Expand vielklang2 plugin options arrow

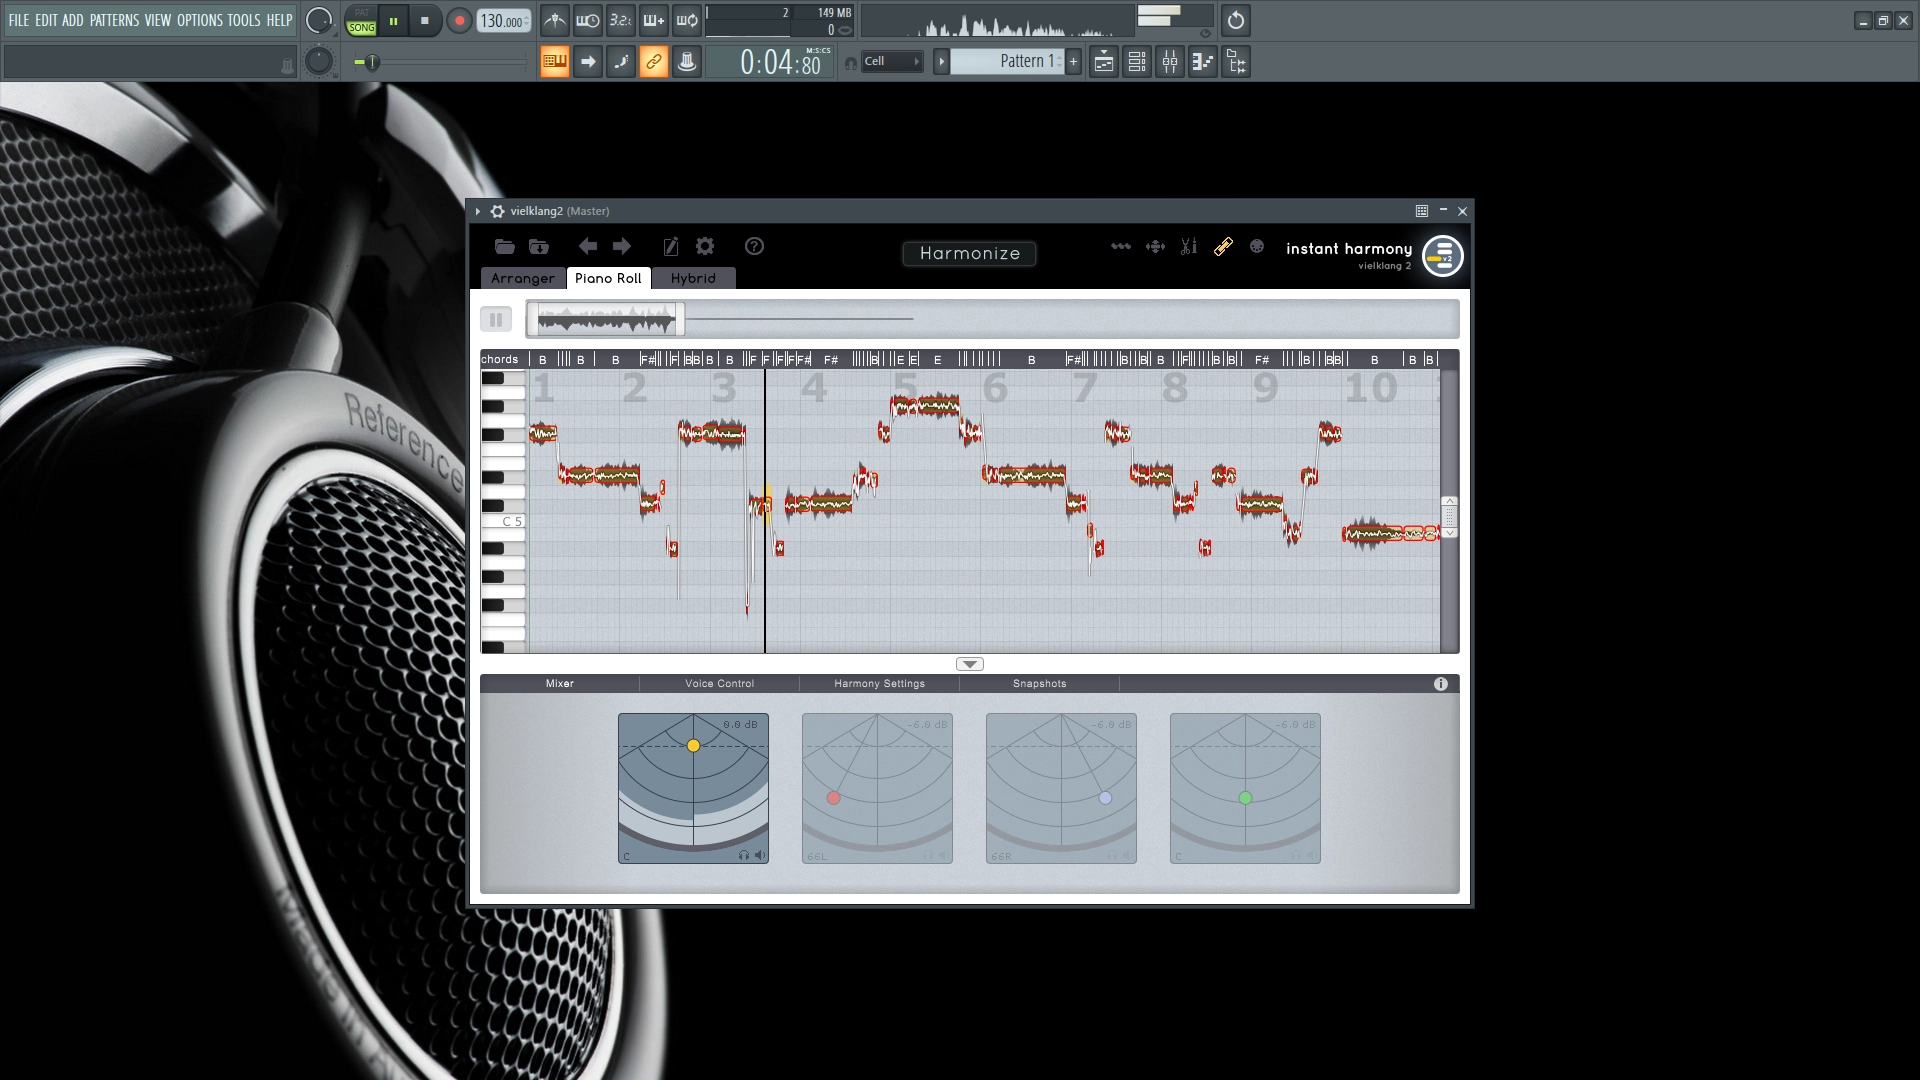pos(478,211)
